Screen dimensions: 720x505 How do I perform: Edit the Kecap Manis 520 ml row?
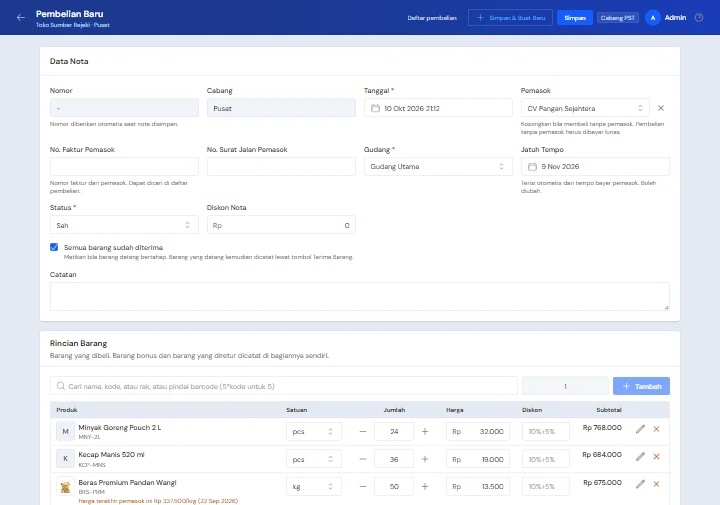point(640,456)
